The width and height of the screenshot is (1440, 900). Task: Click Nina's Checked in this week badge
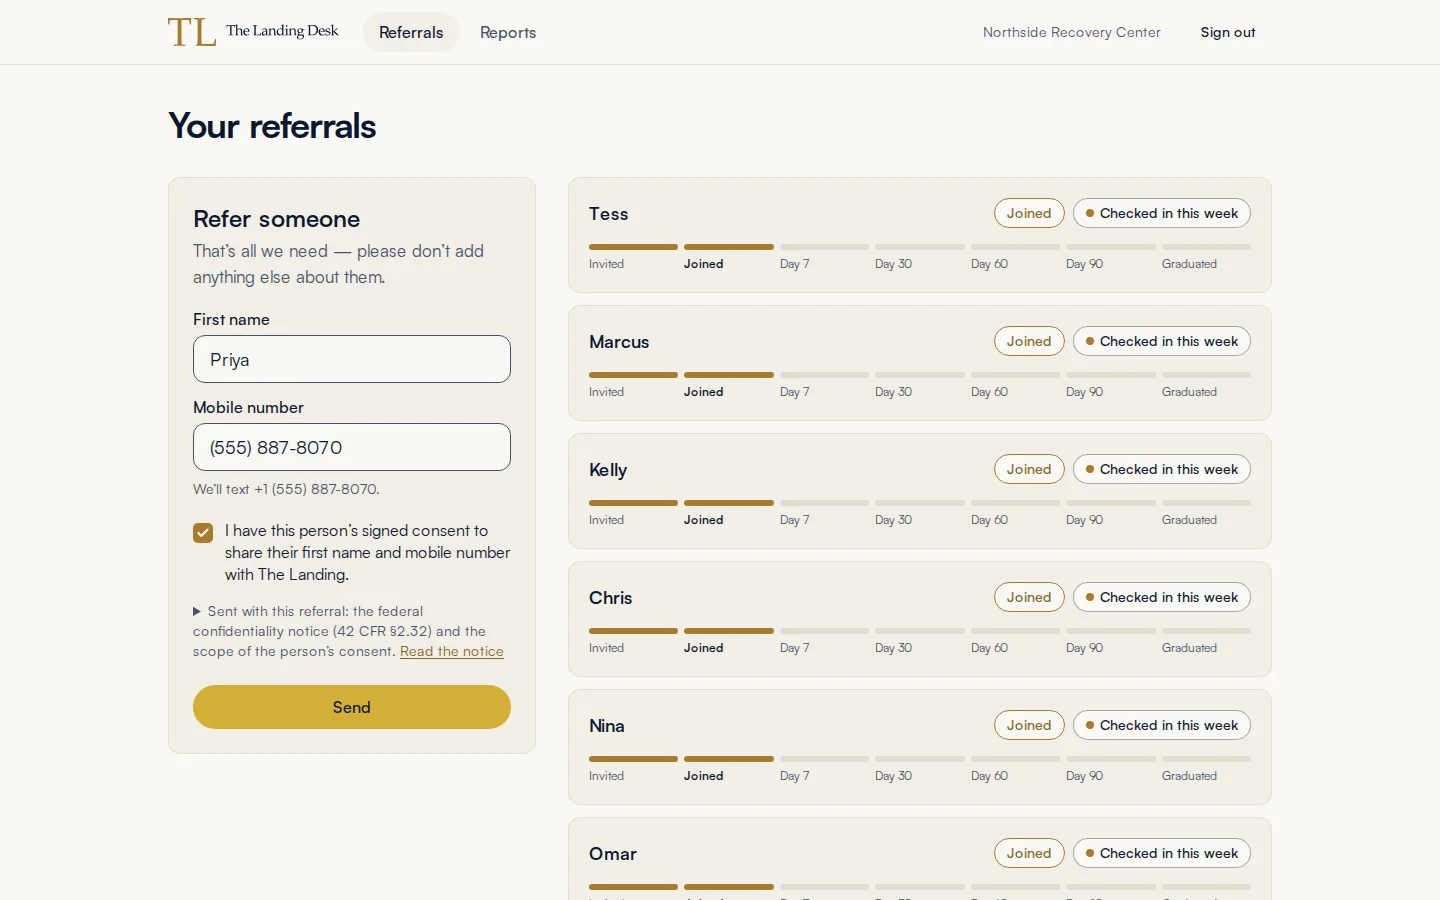(x=1162, y=725)
